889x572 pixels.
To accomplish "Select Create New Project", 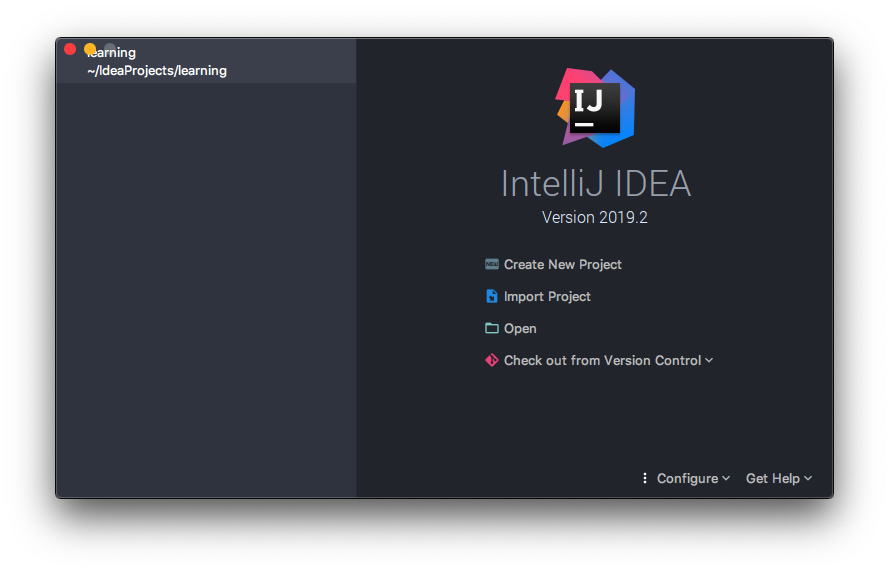I will click(x=562, y=265).
